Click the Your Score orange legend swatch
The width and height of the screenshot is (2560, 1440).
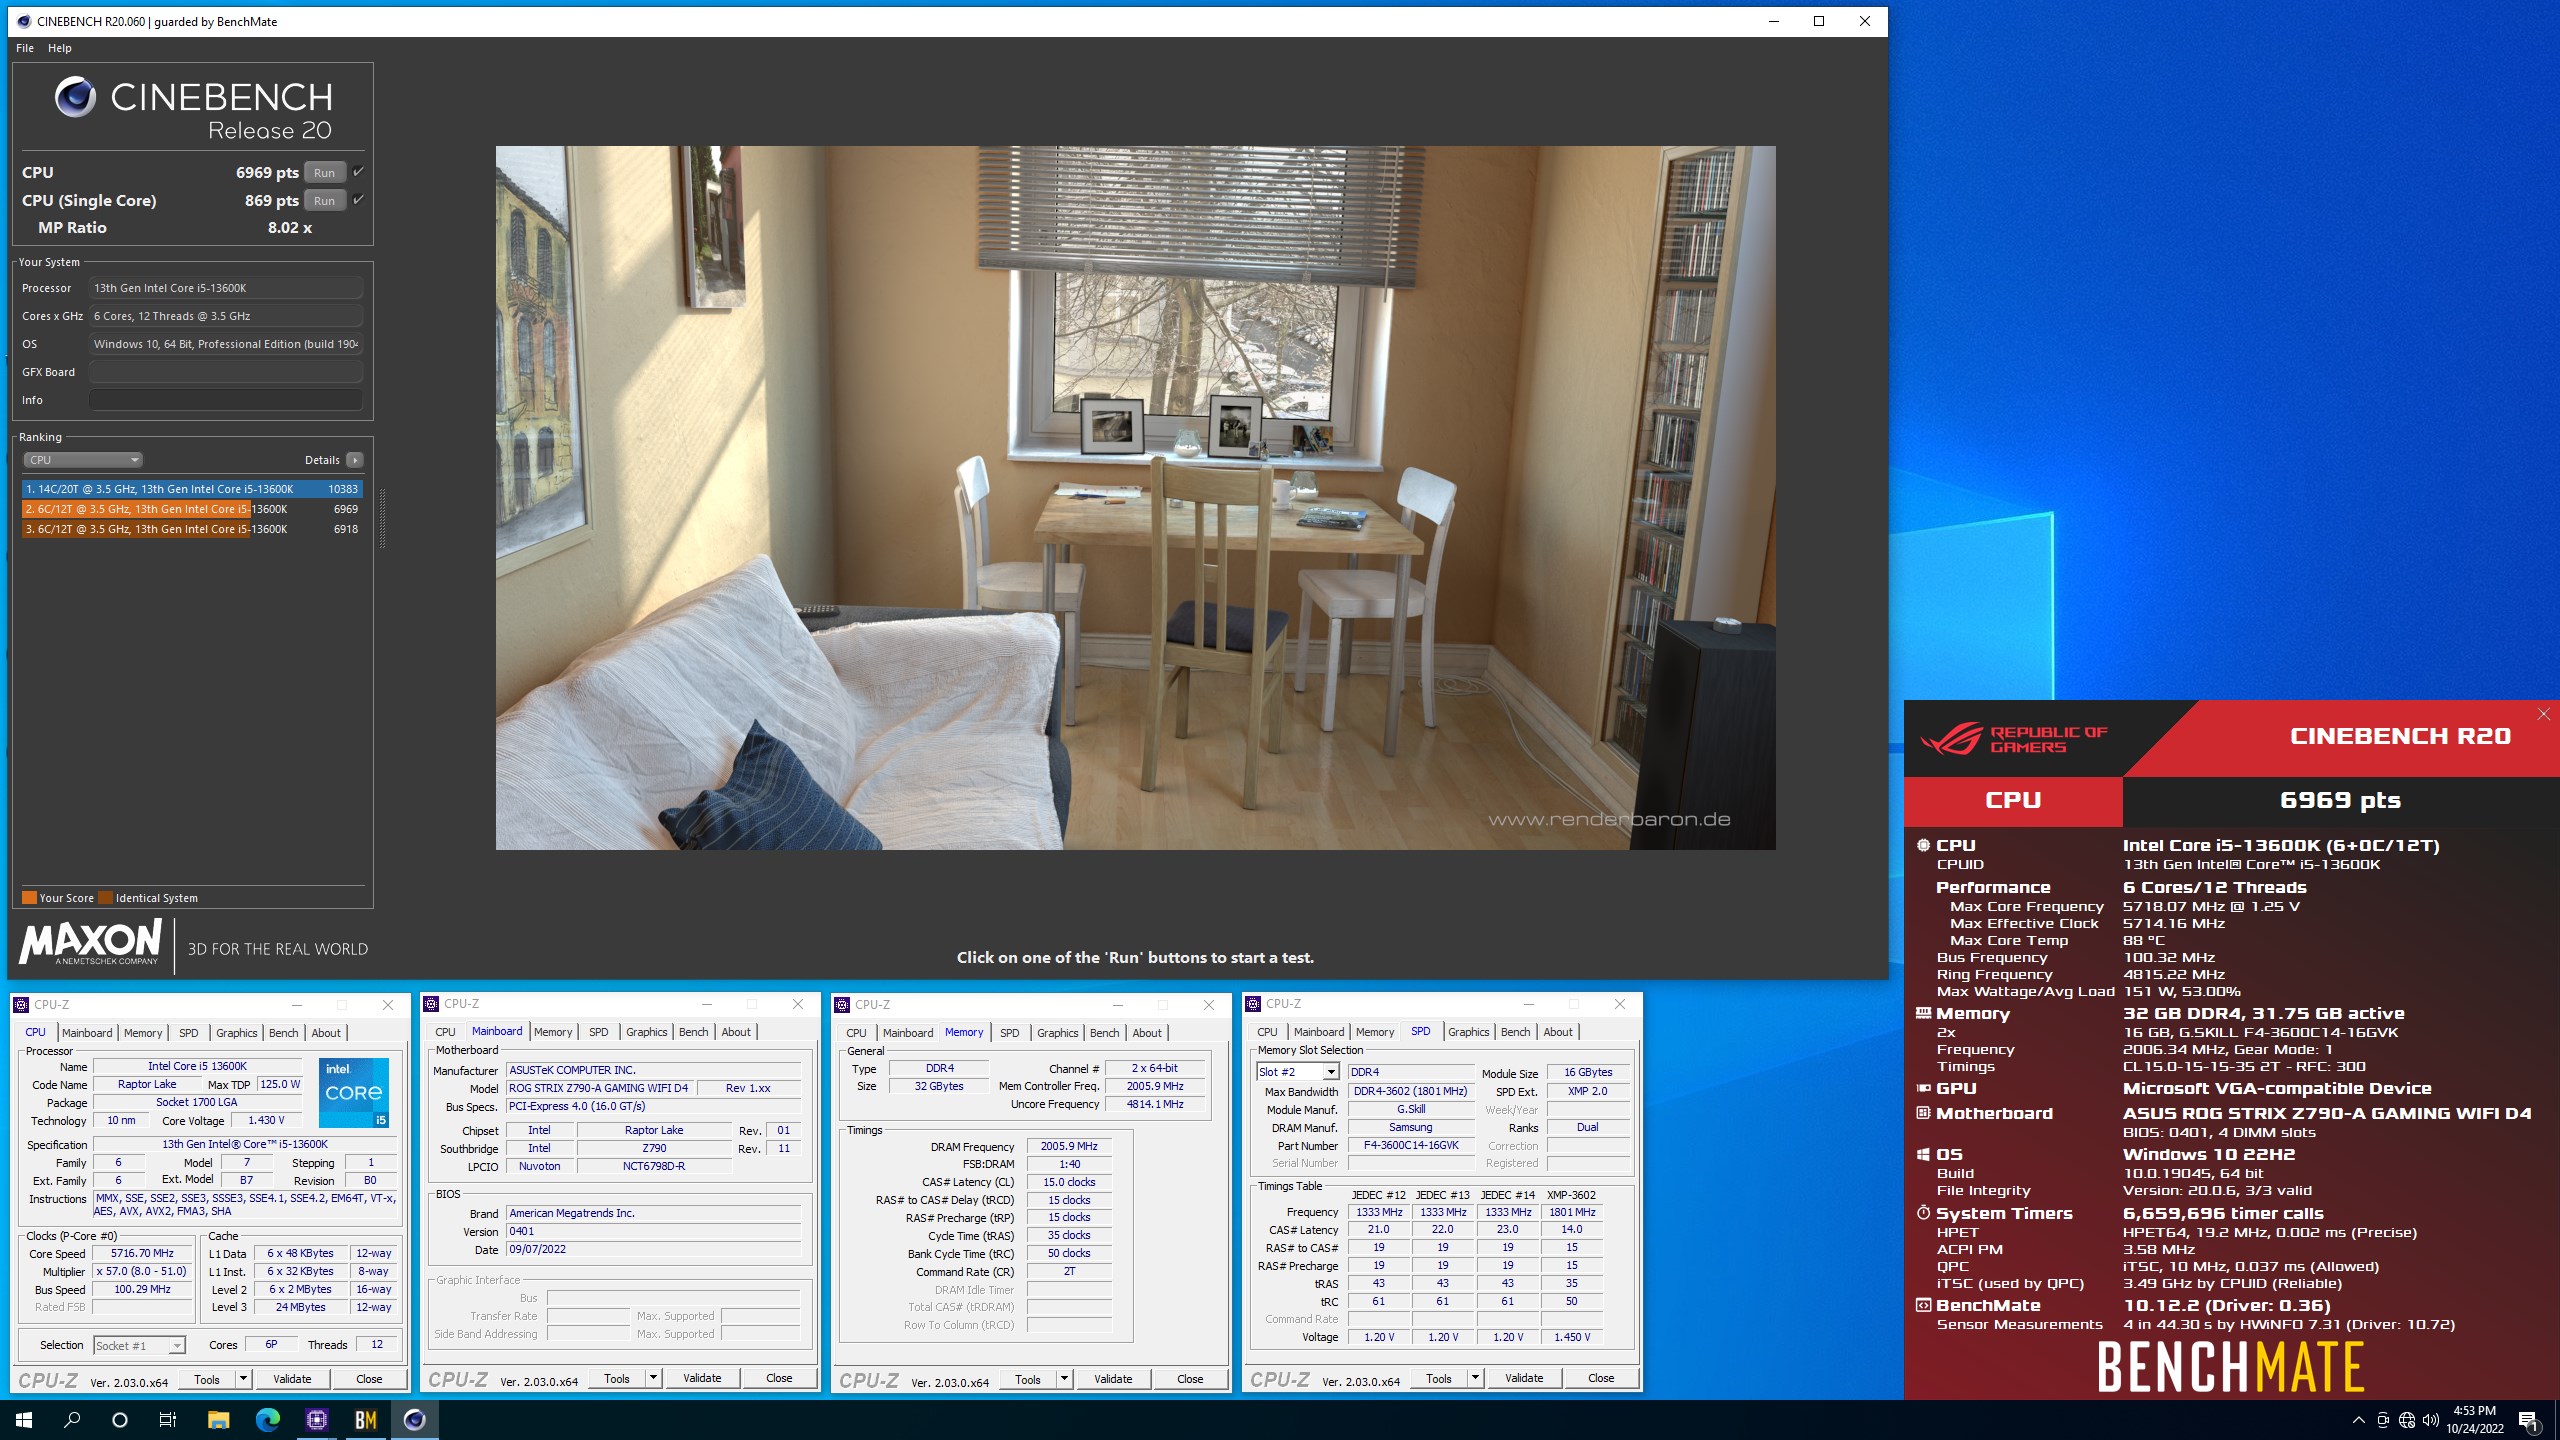pyautogui.click(x=29, y=898)
